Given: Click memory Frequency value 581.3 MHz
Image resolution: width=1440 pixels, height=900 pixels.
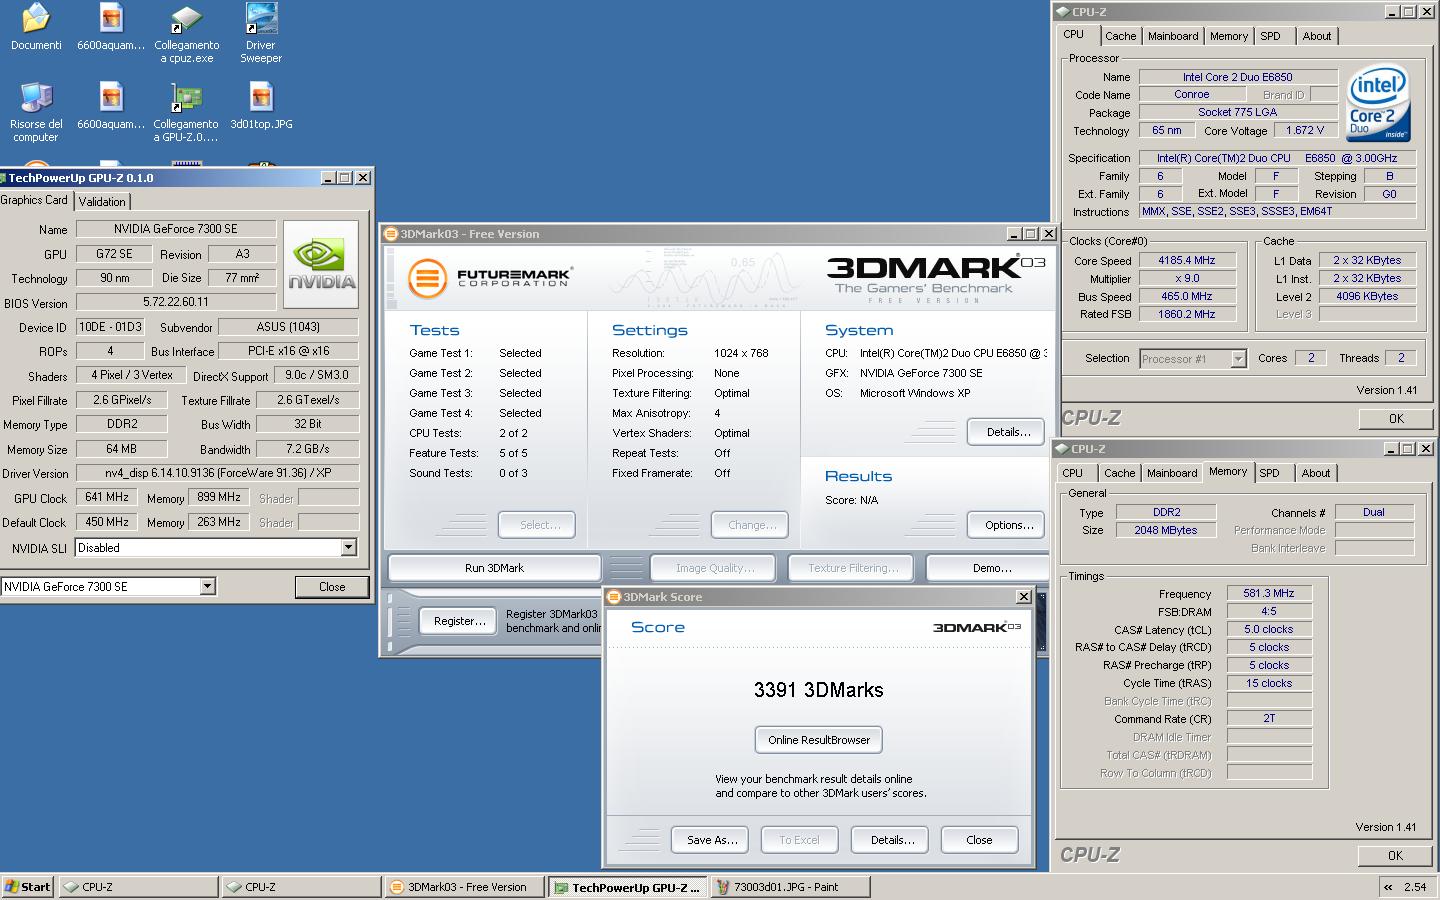Looking at the screenshot, I should pyautogui.click(x=1269, y=593).
